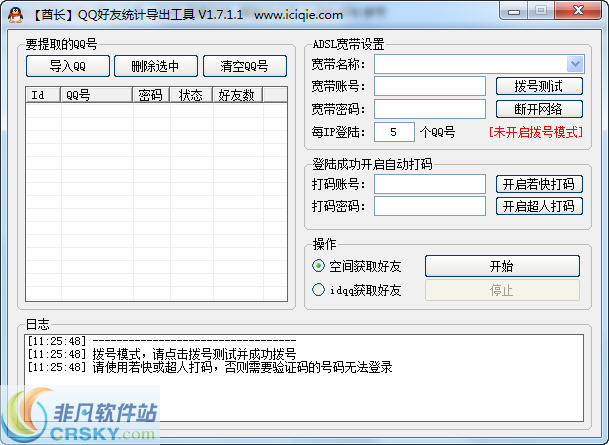Close the QQ好友统计导出工具 window
The height and width of the screenshot is (445, 609).
pyautogui.click(x=578, y=11)
